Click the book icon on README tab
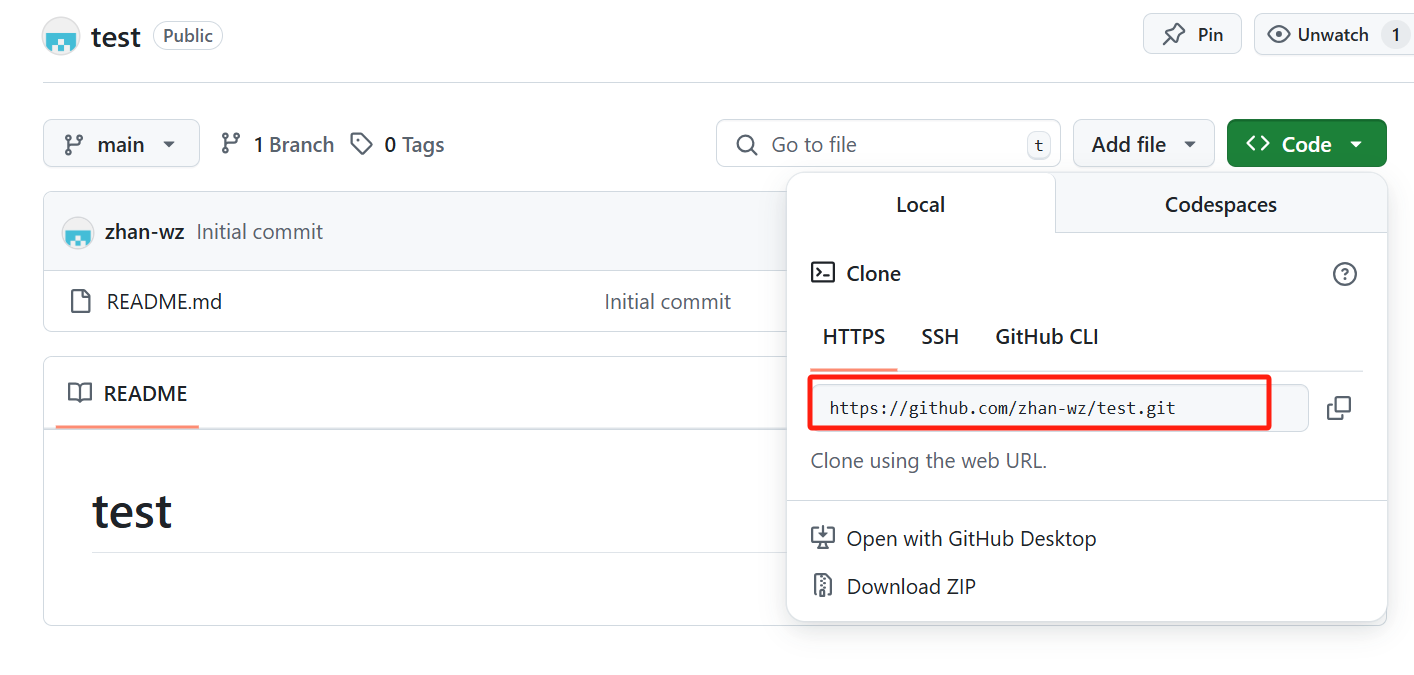Screen dimensions: 1414x675 (80, 393)
